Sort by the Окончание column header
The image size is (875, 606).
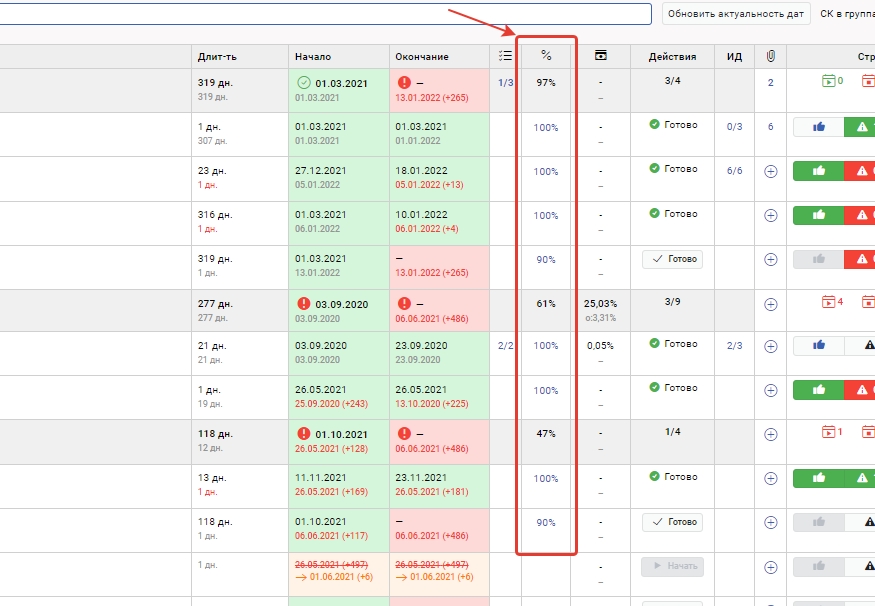click(422, 57)
